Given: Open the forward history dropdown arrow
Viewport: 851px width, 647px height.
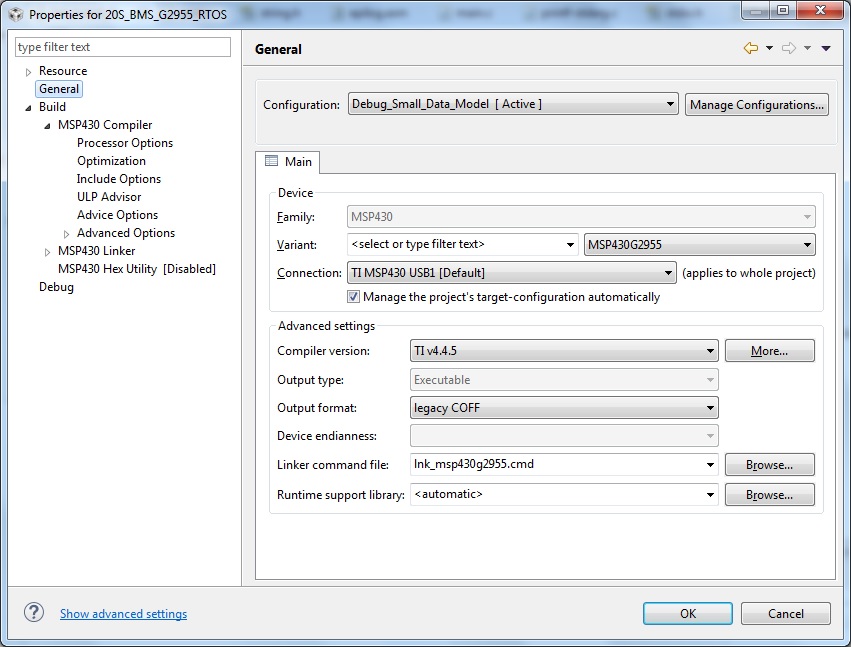Looking at the screenshot, I should (x=807, y=48).
